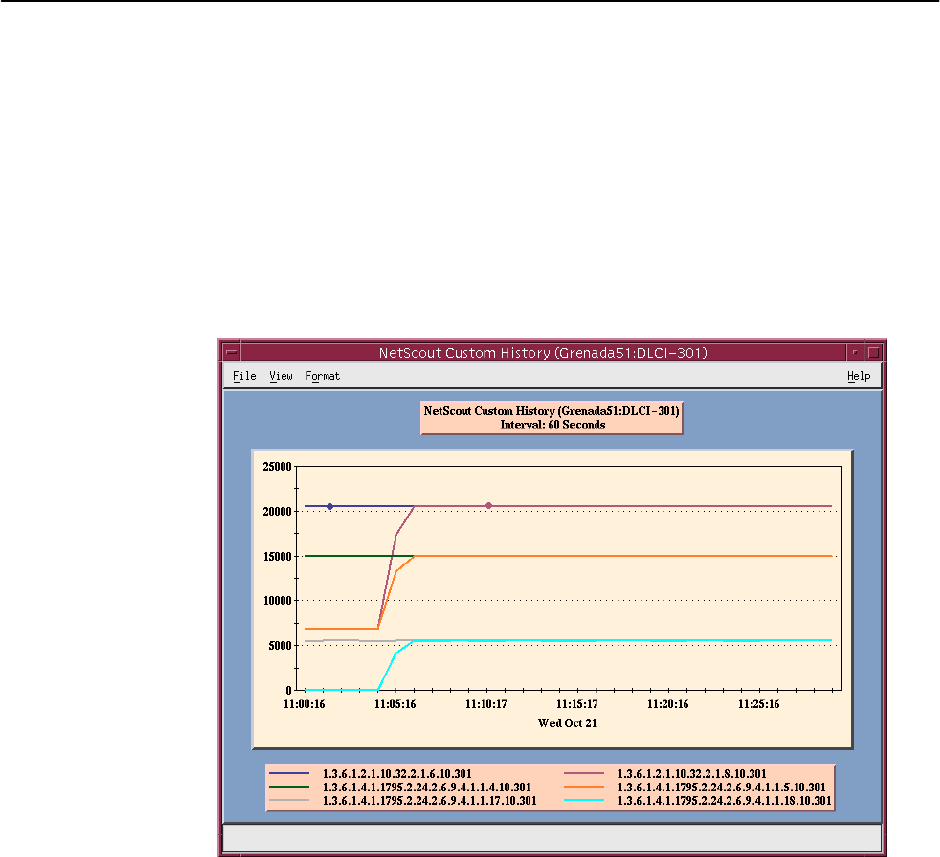Click the dark green legend line swatch
Image resolution: width=940 pixels, height=857 pixels.
290,788
